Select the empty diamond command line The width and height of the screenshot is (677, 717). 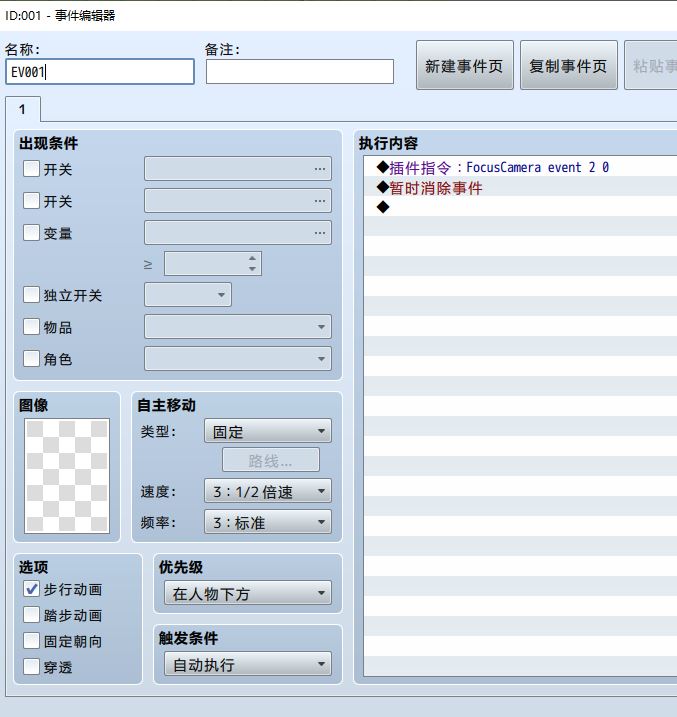click(x=521, y=207)
